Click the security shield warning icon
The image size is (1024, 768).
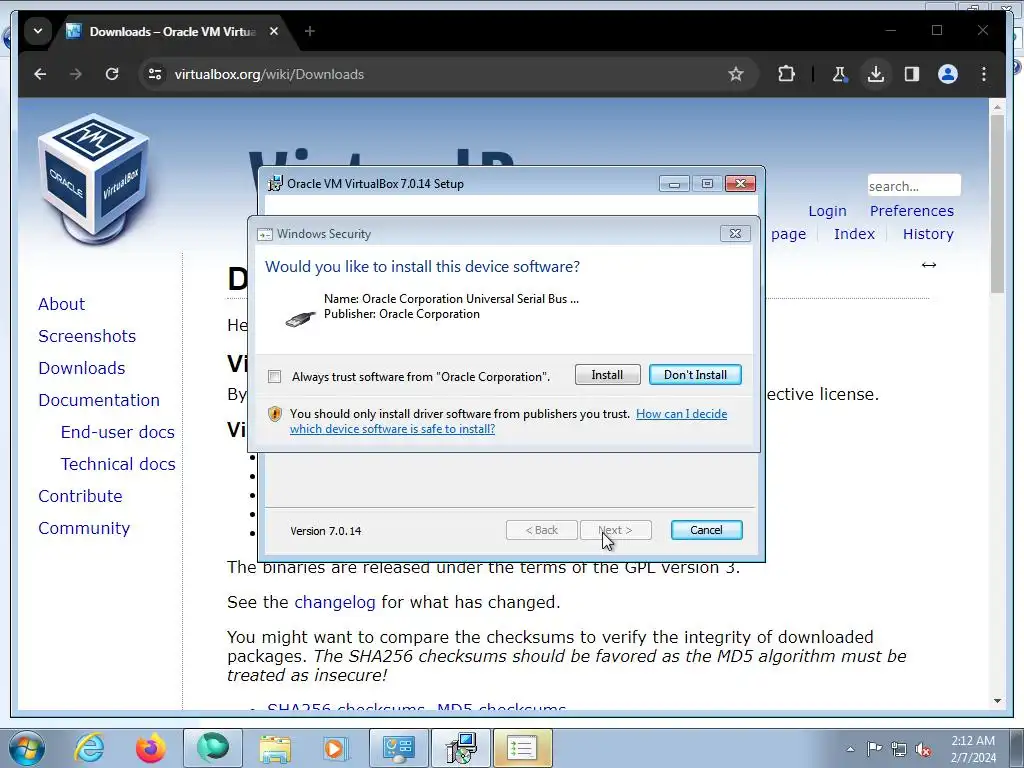coord(275,414)
